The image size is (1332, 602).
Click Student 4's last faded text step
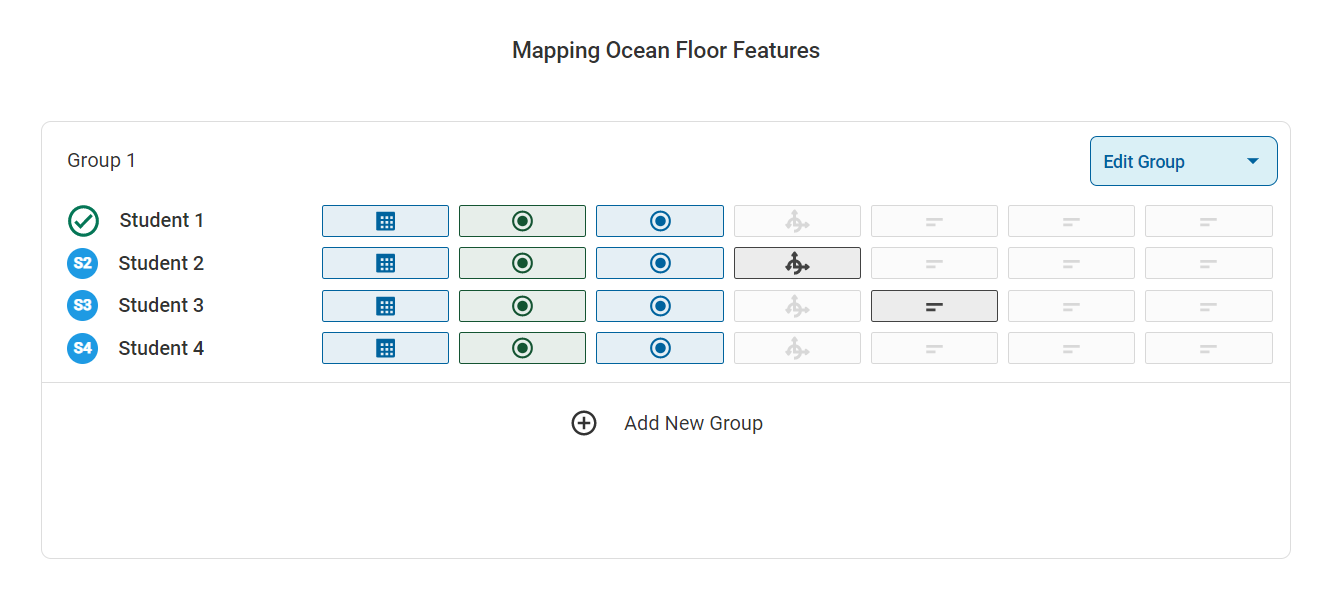(1208, 349)
